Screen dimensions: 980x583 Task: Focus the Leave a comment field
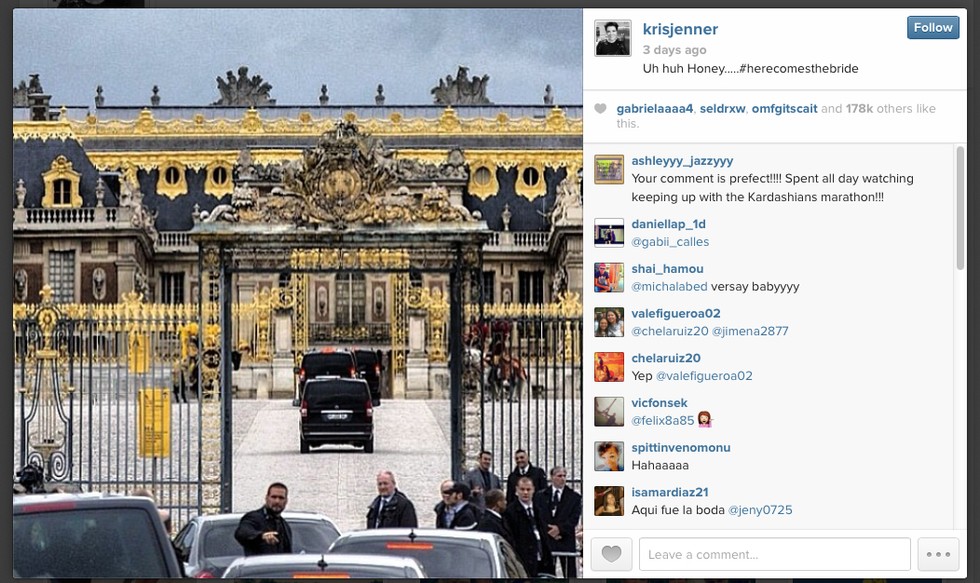point(774,554)
